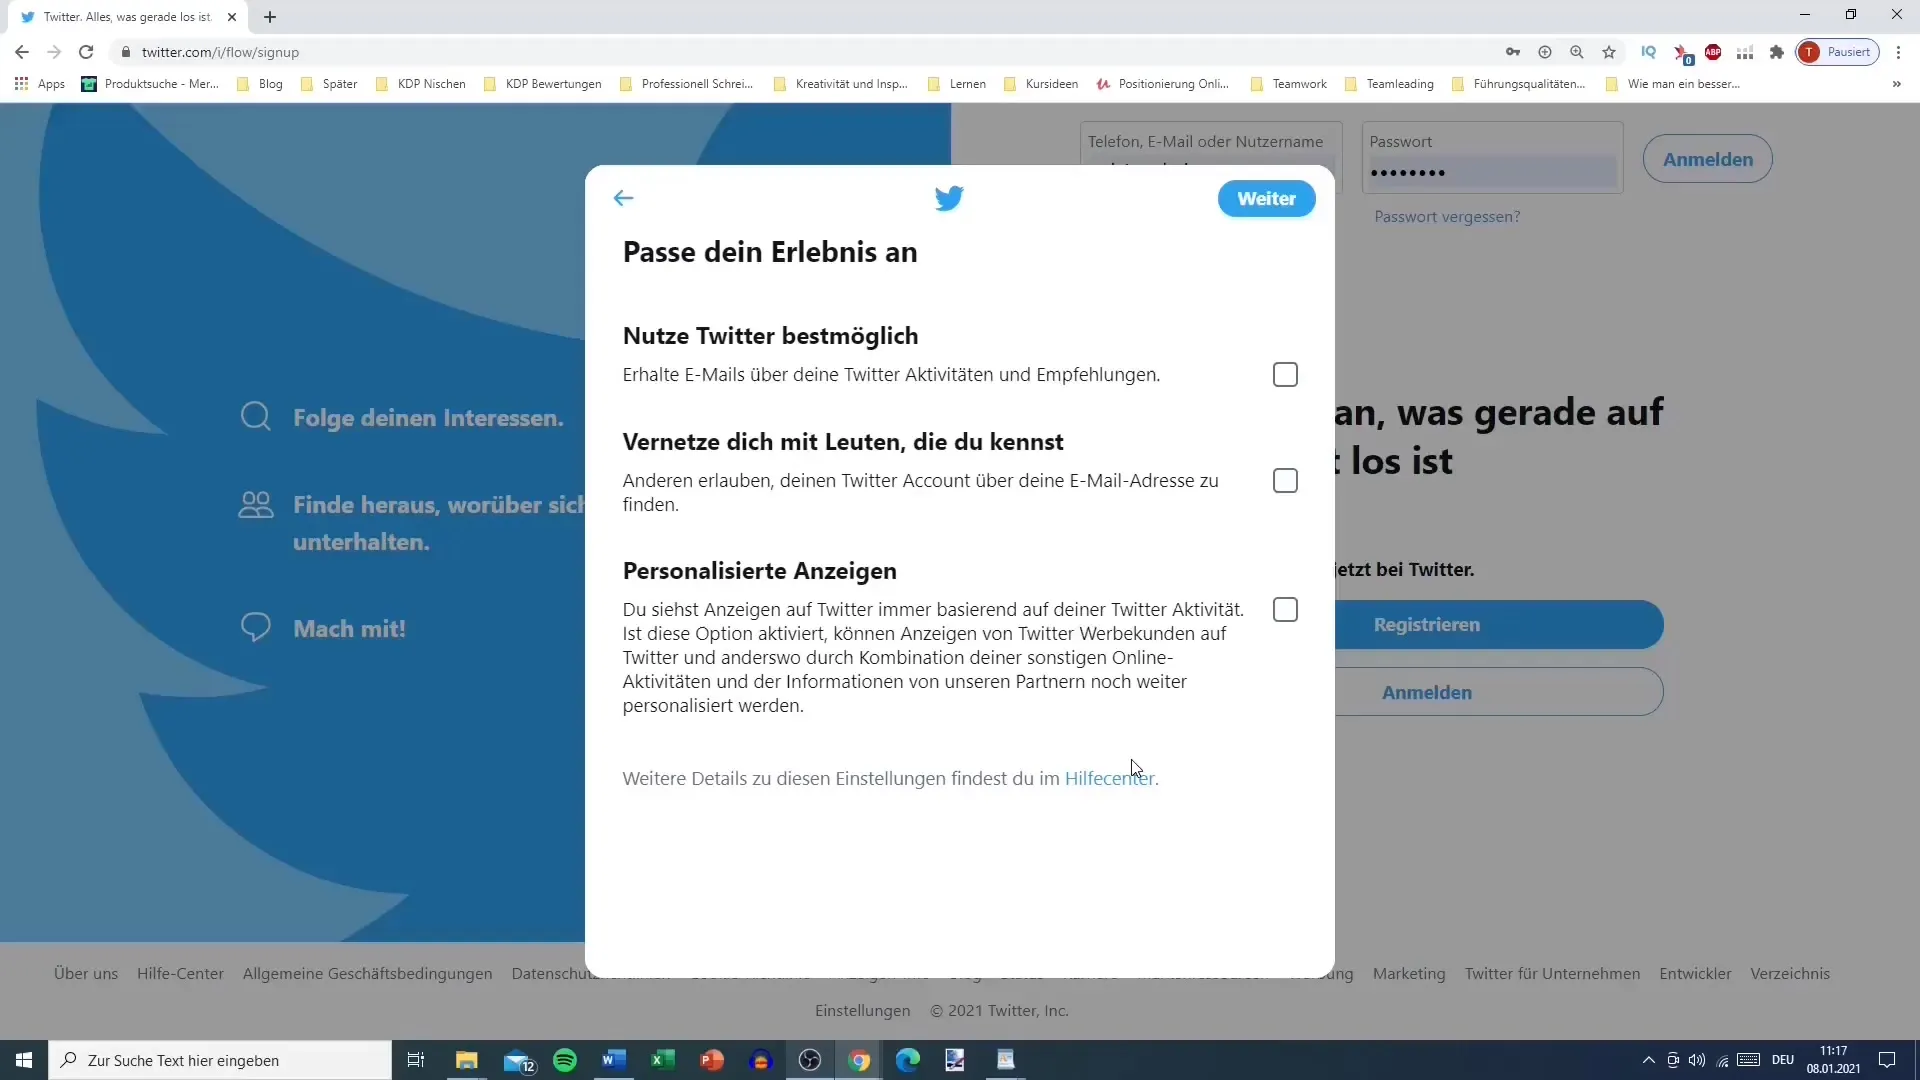Open the Spotify app from taskbar
This screenshot has height=1080, width=1920.
coord(564,1059)
